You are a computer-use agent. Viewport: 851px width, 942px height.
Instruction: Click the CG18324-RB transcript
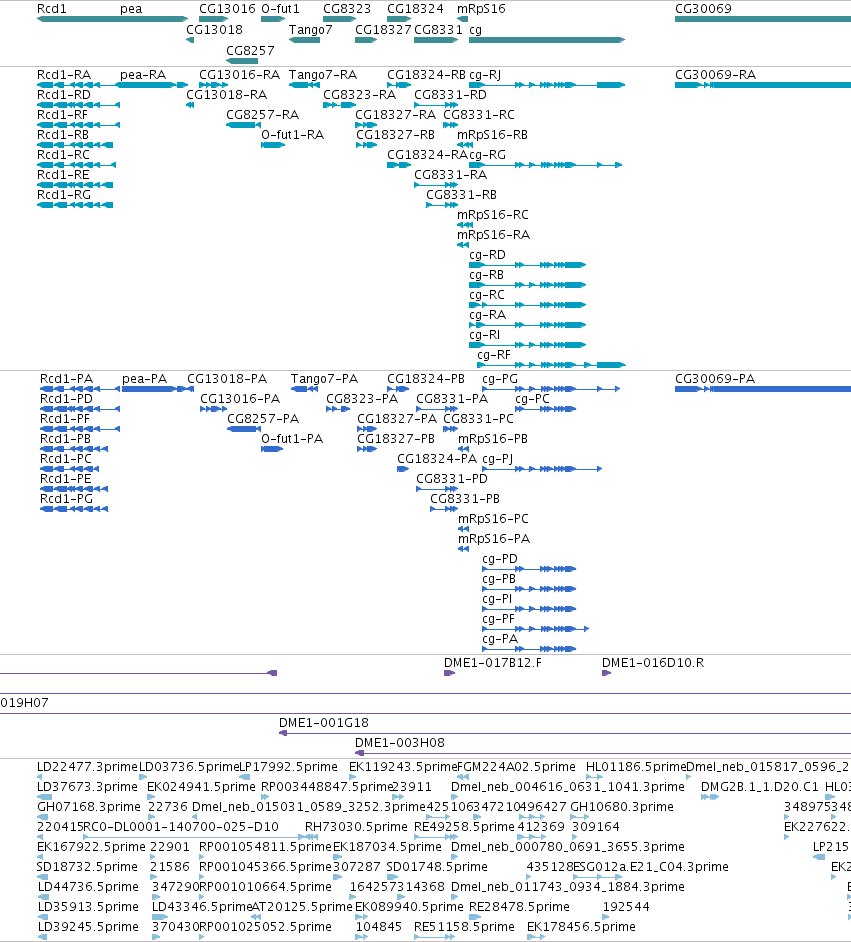click(426, 74)
